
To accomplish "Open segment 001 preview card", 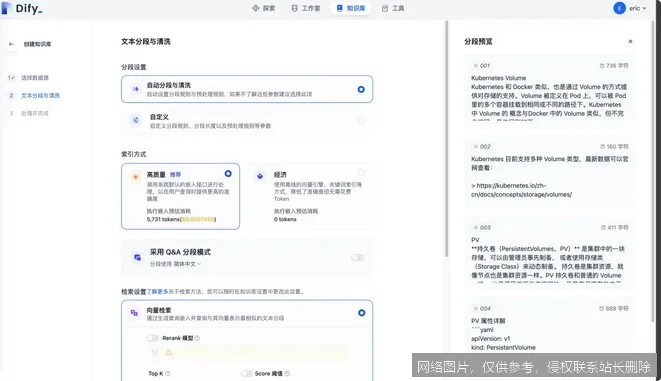I will coord(549,91).
